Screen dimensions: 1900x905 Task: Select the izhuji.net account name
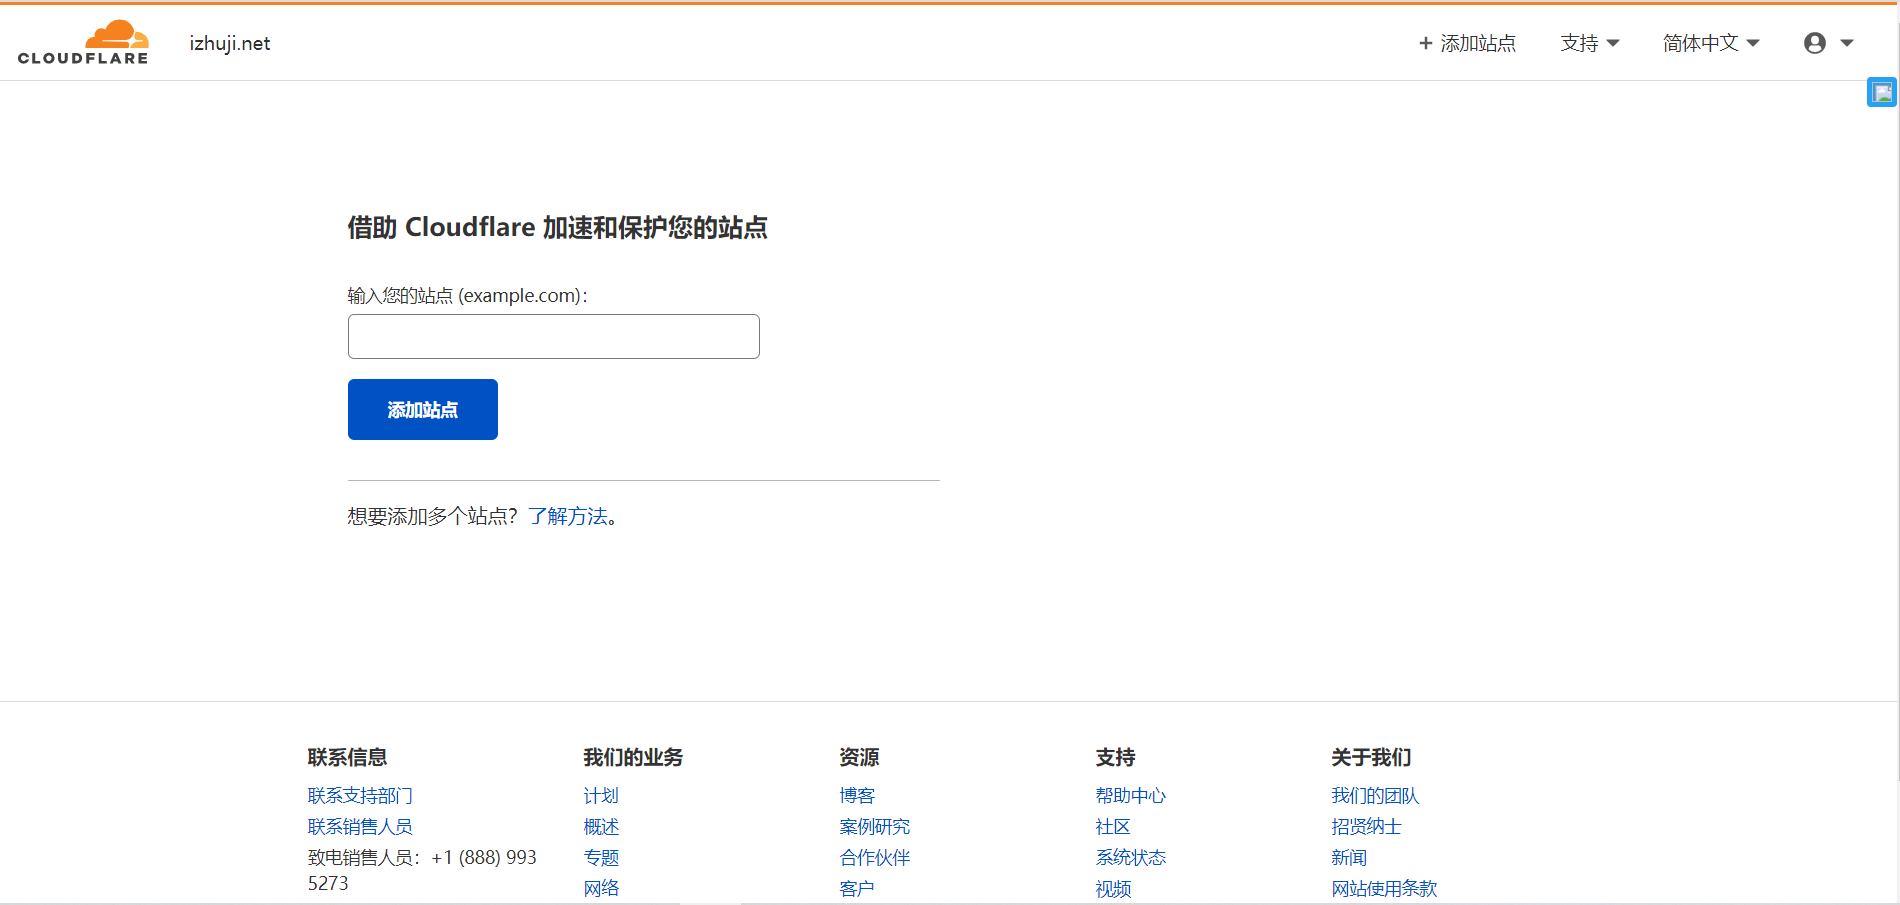(x=230, y=43)
